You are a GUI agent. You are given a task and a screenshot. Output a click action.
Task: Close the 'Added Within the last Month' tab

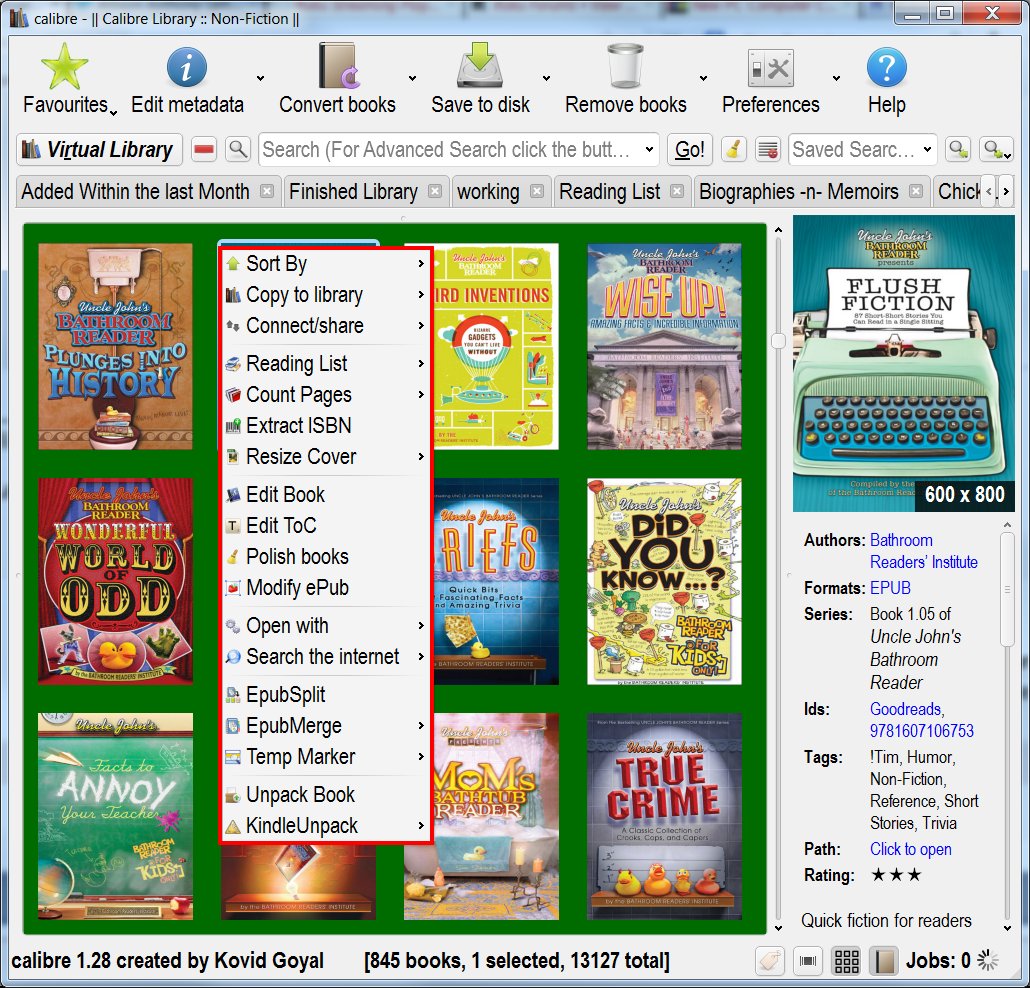click(267, 191)
